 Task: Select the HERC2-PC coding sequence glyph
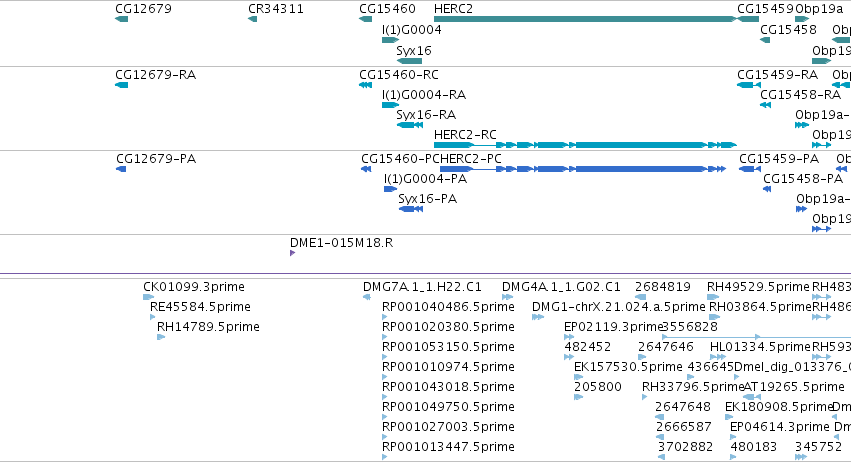point(582,169)
